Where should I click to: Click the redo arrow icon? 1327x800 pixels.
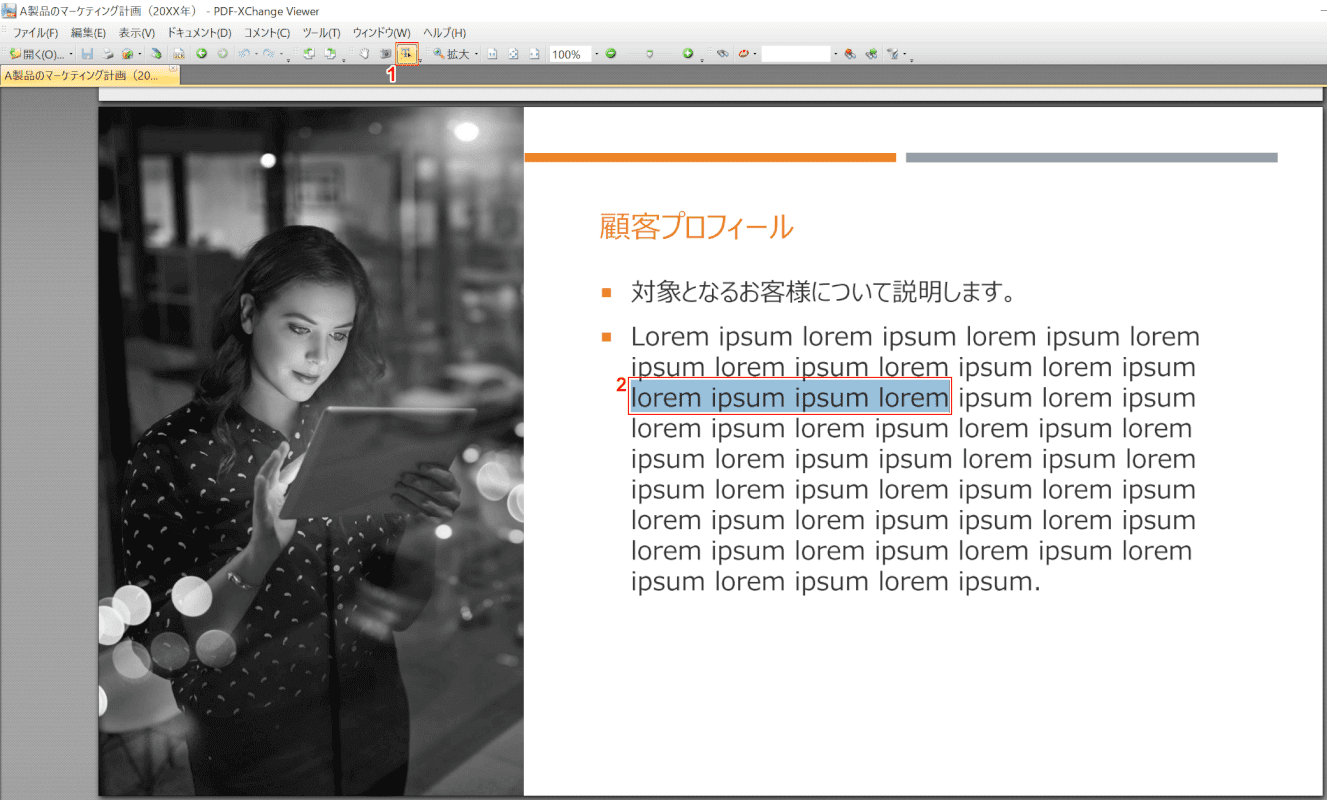pyautogui.click(x=269, y=54)
